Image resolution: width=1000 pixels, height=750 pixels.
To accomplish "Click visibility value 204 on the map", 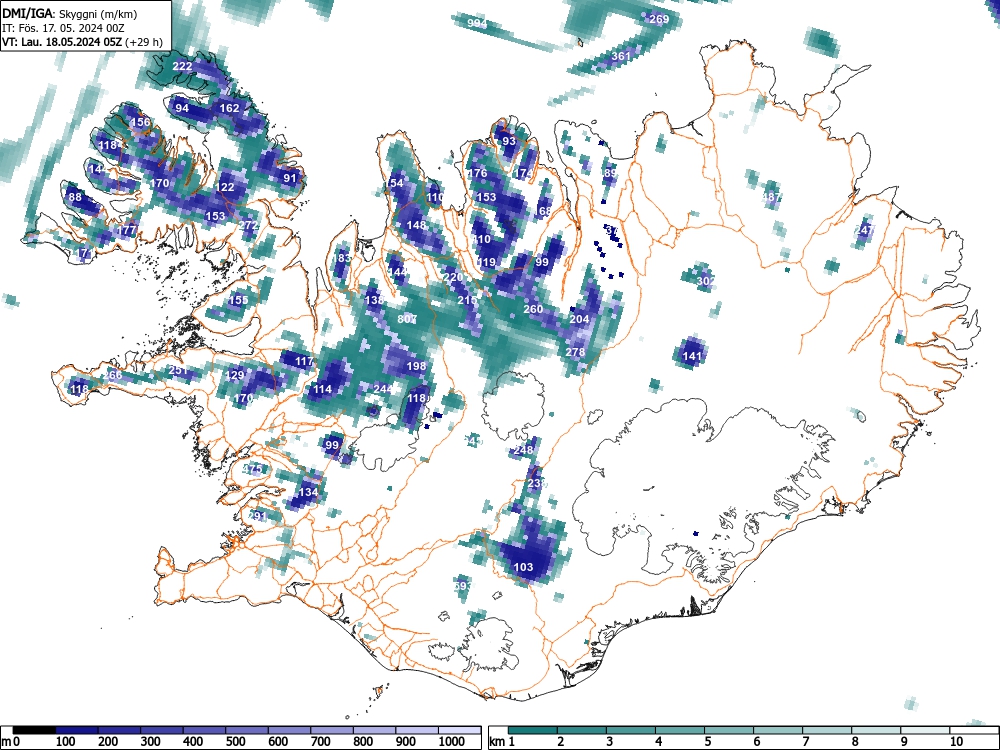I will coord(579,319).
